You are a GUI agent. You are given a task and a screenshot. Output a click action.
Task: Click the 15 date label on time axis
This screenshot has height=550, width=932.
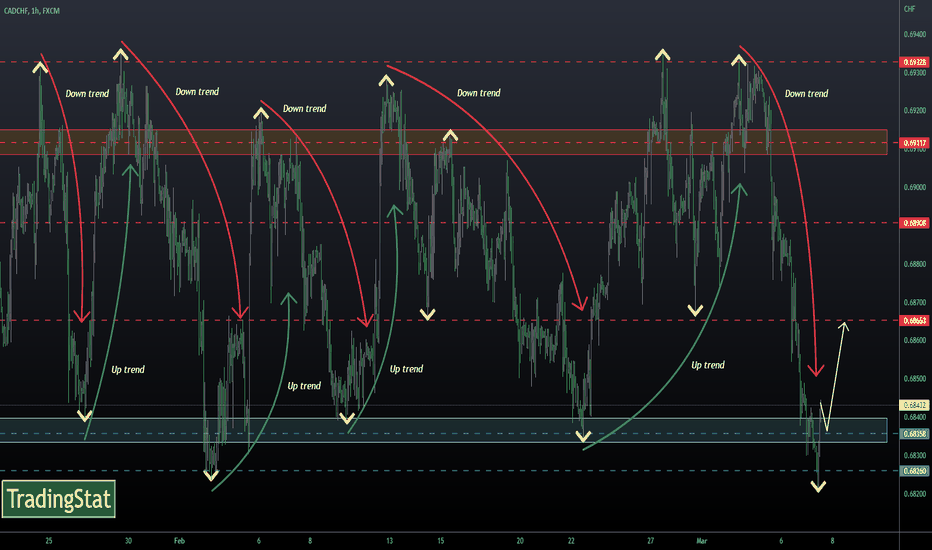tap(440, 541)
